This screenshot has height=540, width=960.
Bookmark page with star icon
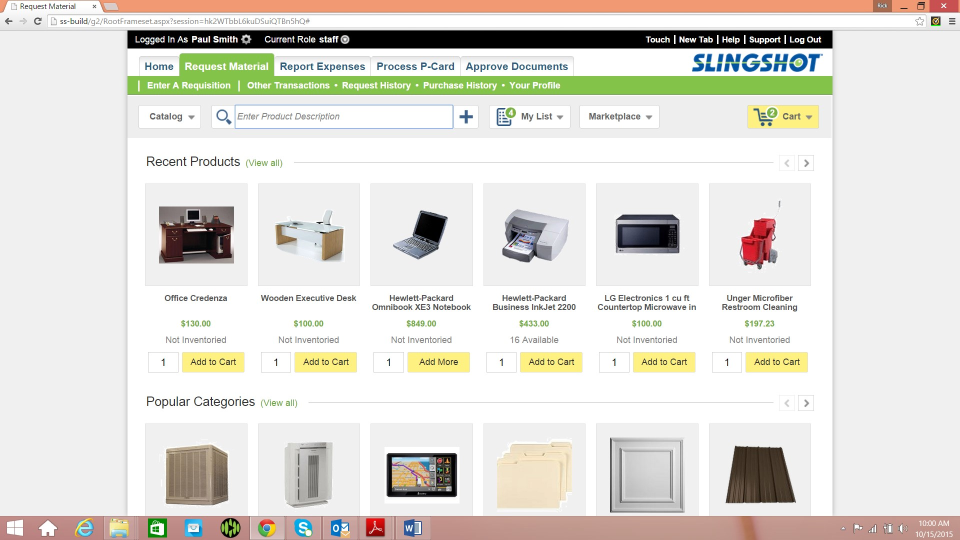[x=920, y=21]
